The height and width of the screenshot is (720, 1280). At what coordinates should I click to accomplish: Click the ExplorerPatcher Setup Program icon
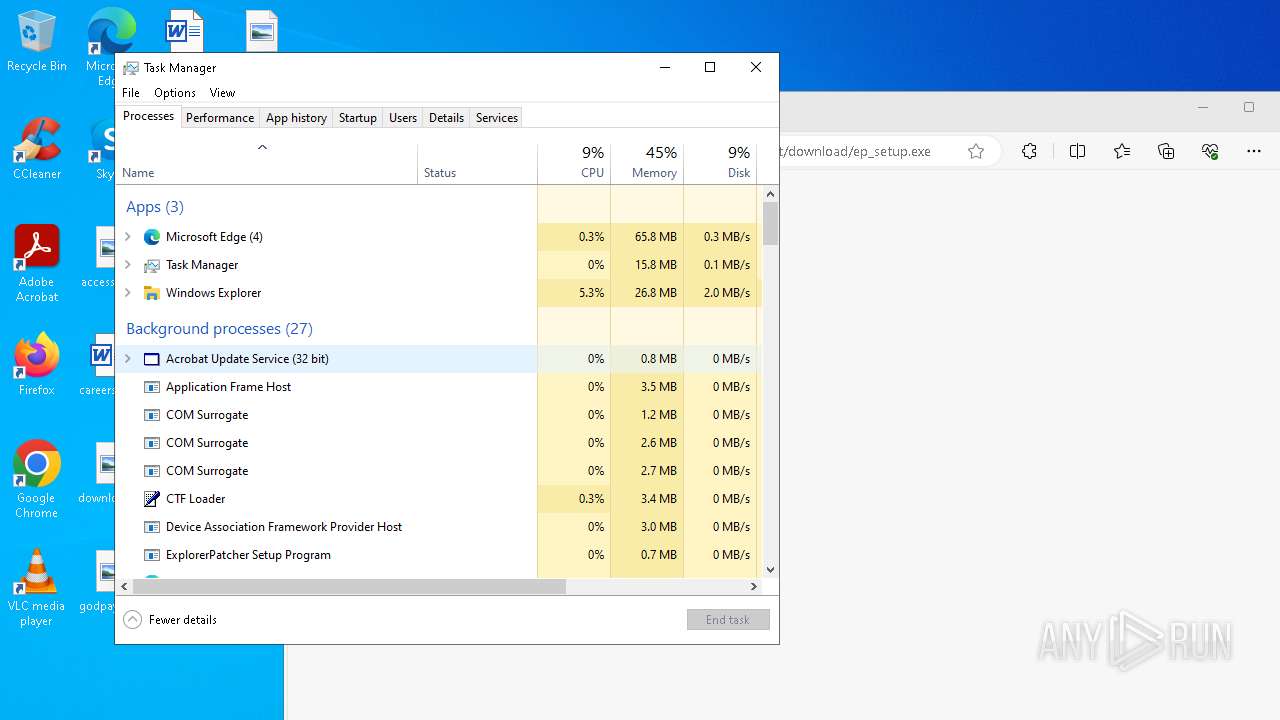(152, 555)
